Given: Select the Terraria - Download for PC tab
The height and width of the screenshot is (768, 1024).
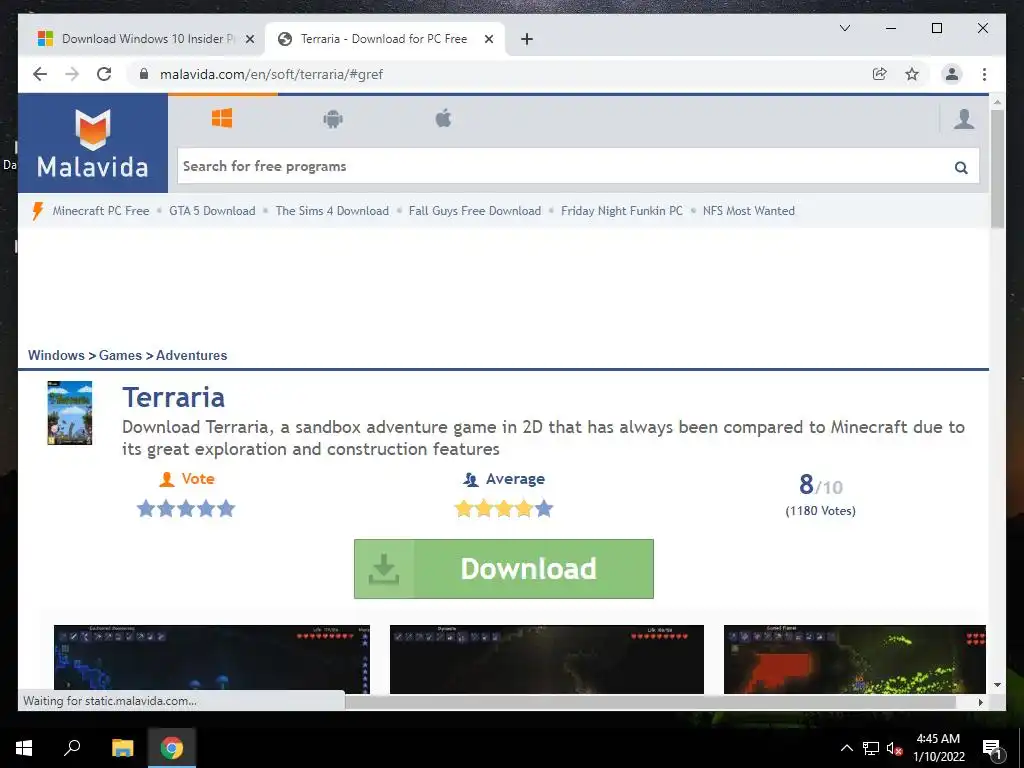Looking at the screenshot, I should 384,39.
